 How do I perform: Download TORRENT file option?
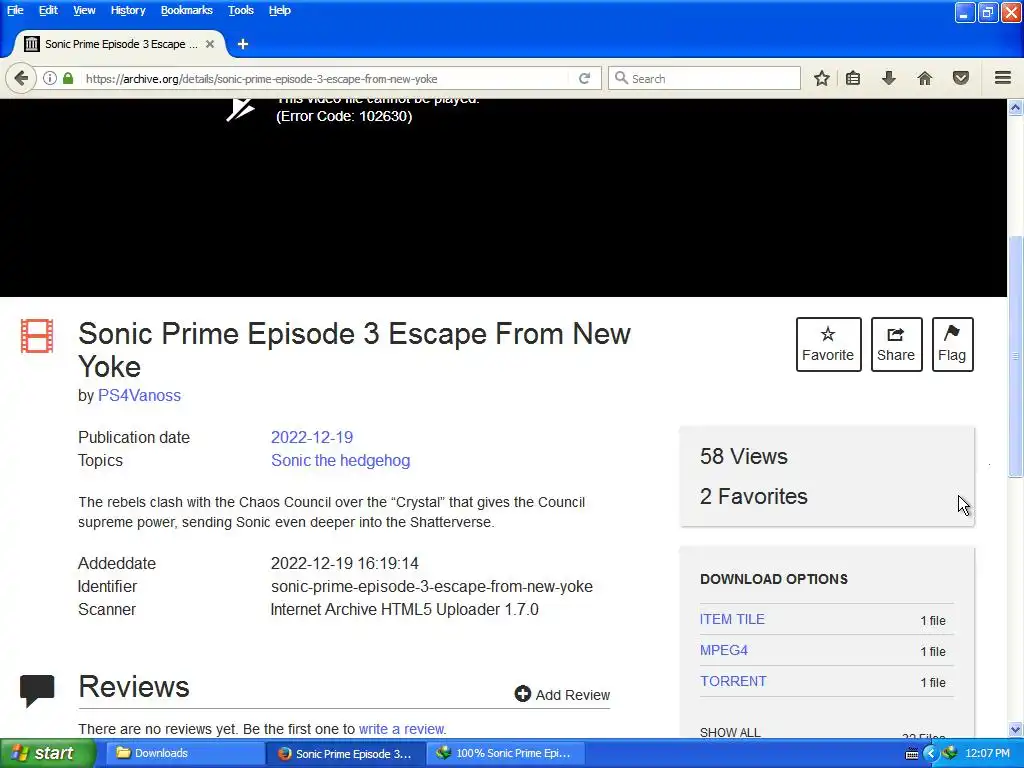click(x=733, y=681)
